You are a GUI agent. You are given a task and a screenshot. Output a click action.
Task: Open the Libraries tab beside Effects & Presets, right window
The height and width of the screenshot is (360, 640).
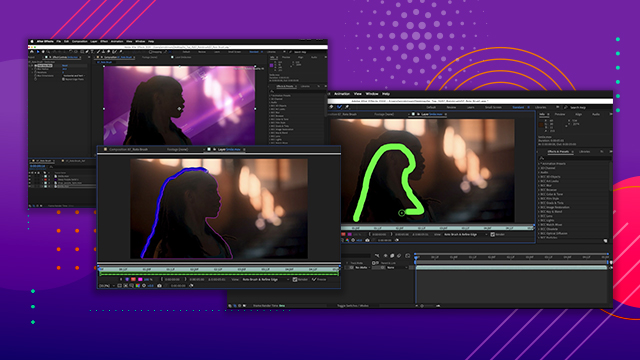(584, 151)
